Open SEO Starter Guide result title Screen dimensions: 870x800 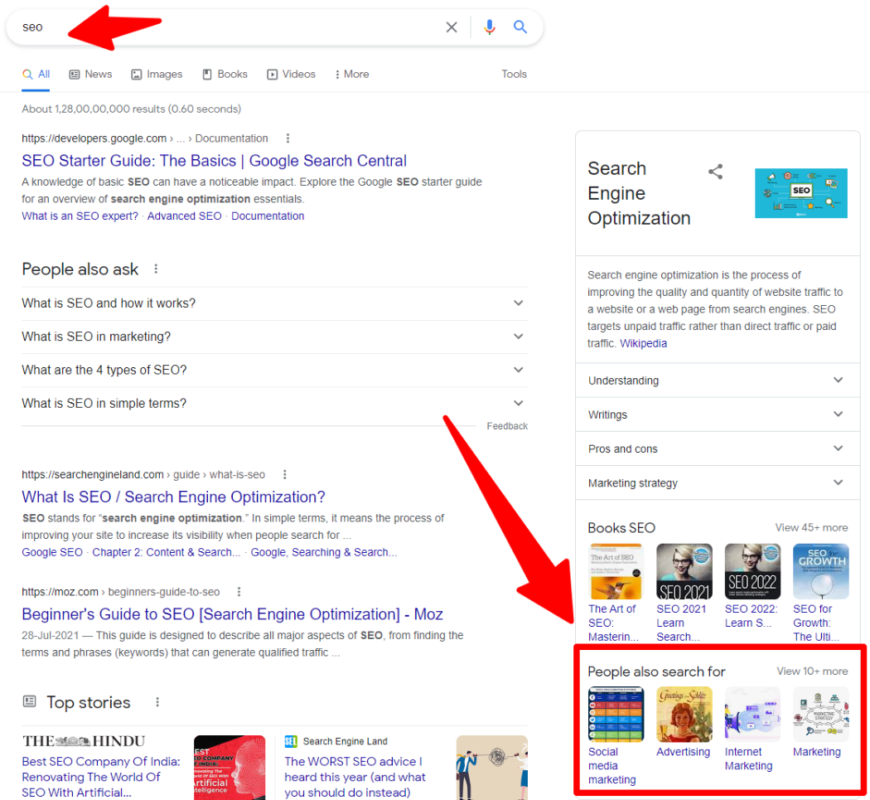214,161
